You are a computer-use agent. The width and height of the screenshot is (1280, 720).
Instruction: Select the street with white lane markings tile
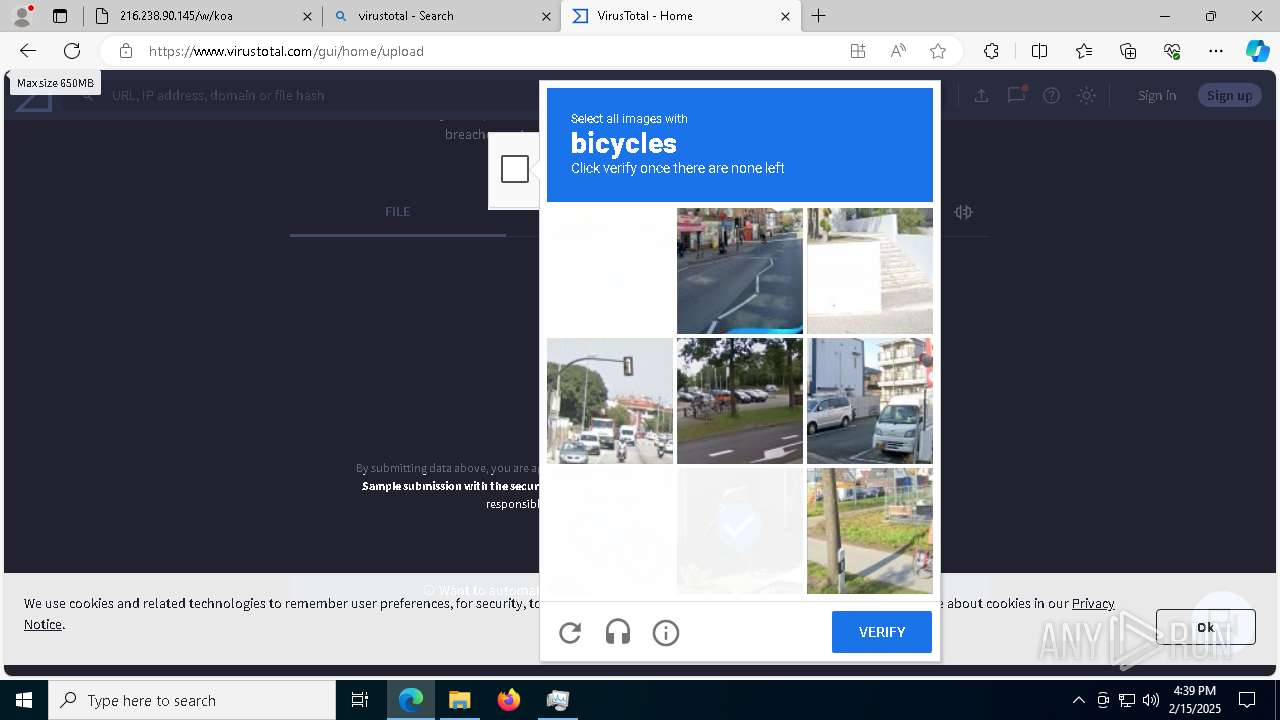(740, 271)
